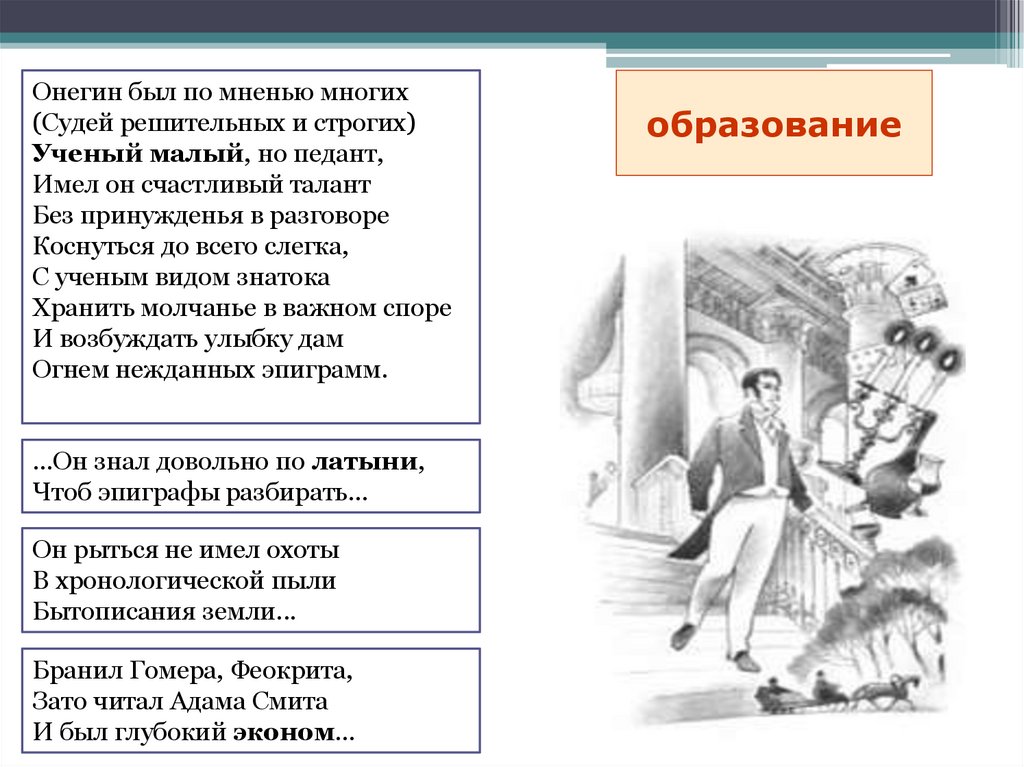
Task: Click the line 'В хронологической пыли'
Action: 184,581
